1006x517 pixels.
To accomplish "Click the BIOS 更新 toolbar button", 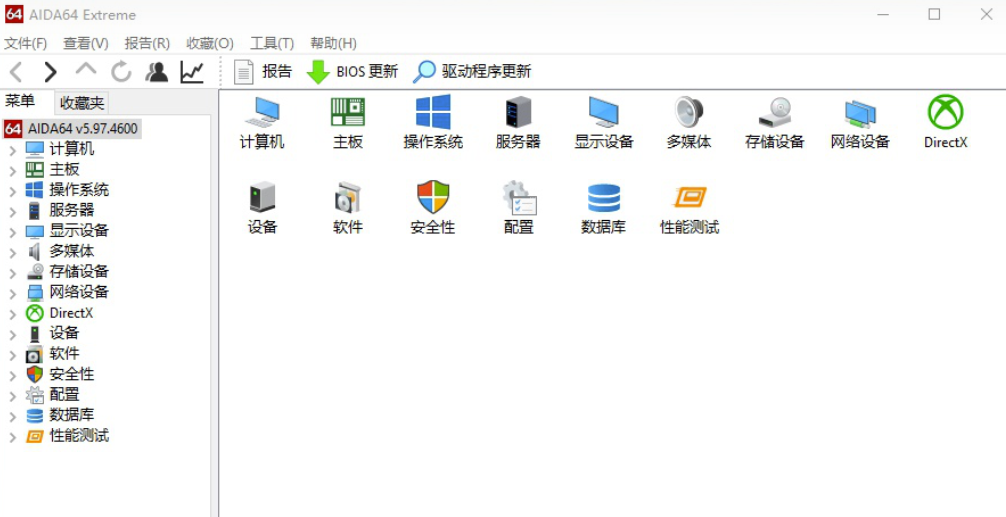I will coord(352,71).
